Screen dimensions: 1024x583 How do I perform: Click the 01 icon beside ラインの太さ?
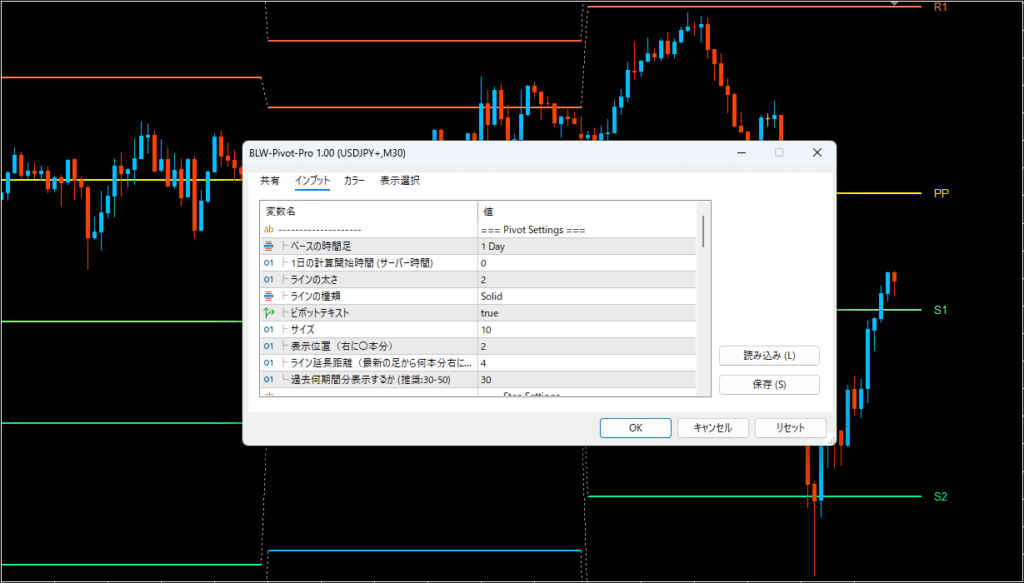[x=268, y=280]
